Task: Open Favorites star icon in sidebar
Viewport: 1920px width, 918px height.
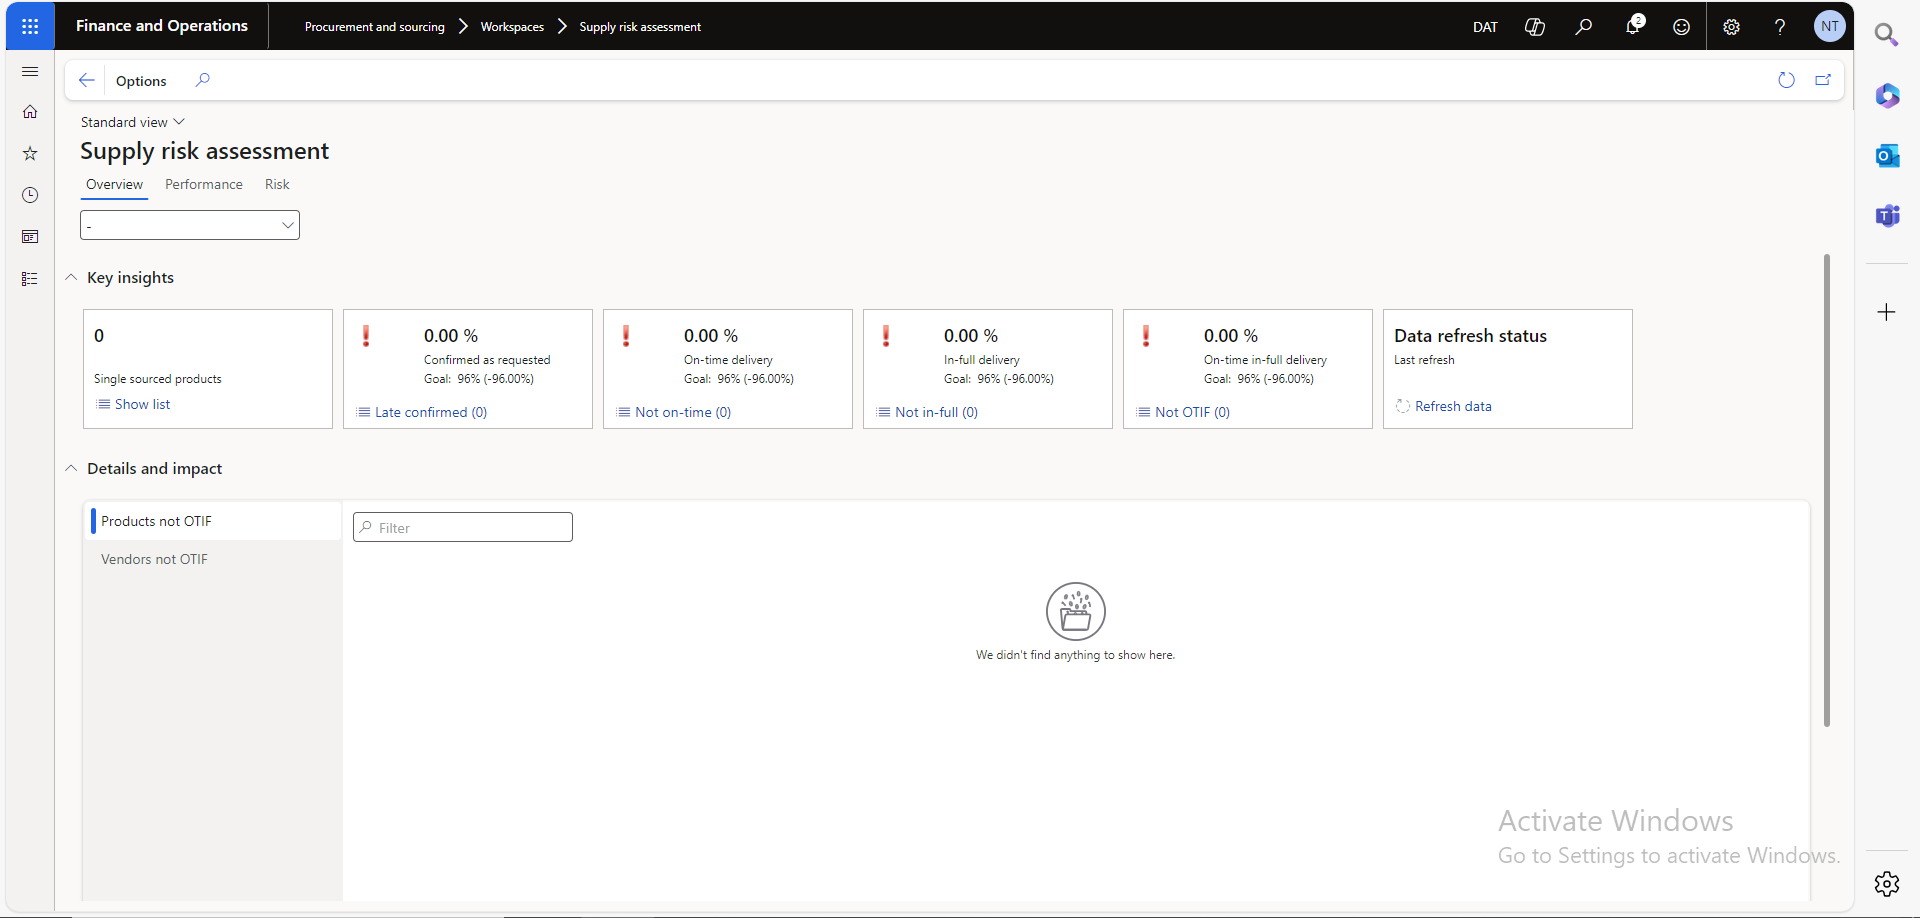Action: coord(30,154)
